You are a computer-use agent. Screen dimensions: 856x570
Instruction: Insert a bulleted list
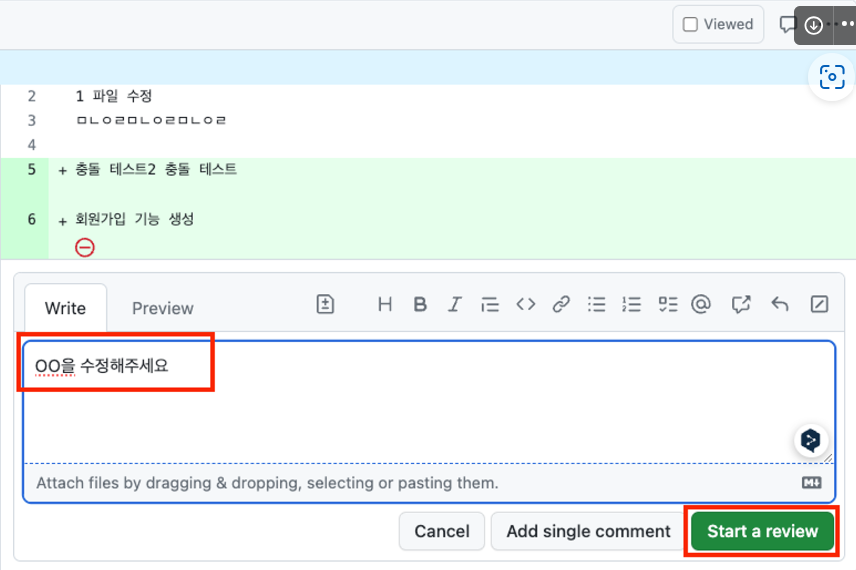click(x=596, y=304)
